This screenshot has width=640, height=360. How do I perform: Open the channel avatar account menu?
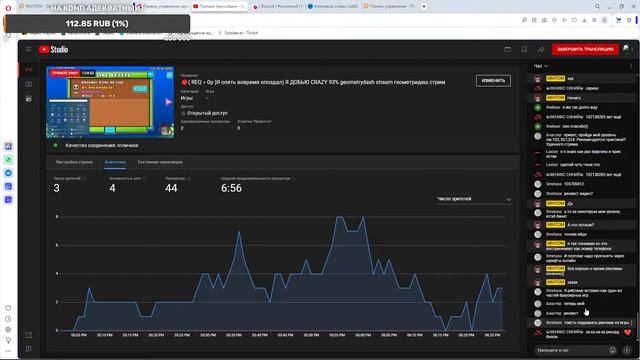coord(627,49)
